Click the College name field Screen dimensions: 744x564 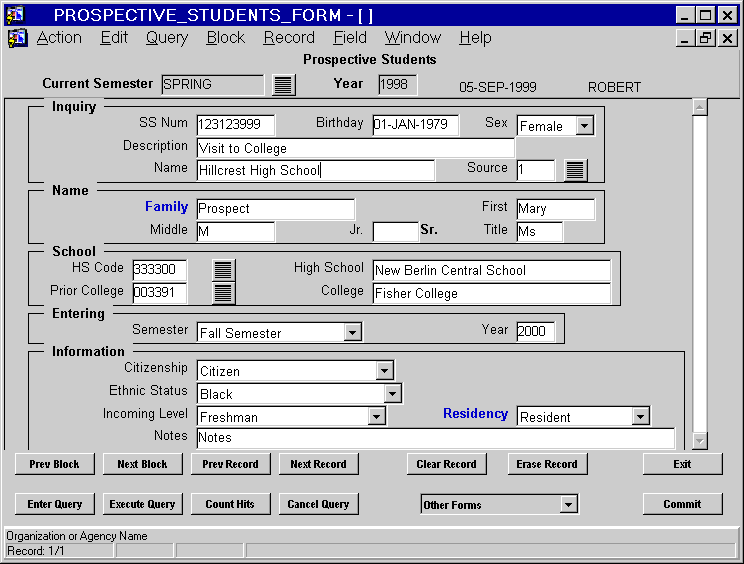coord(492,293)
